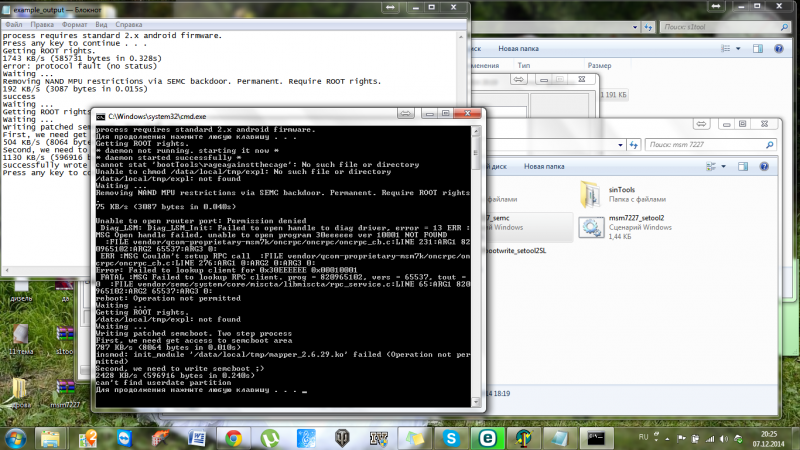The height and width of the screenshot is (450, 800).
Task: Open Microsoft Word from the taskbar
Action: click(x=197, y=437)
